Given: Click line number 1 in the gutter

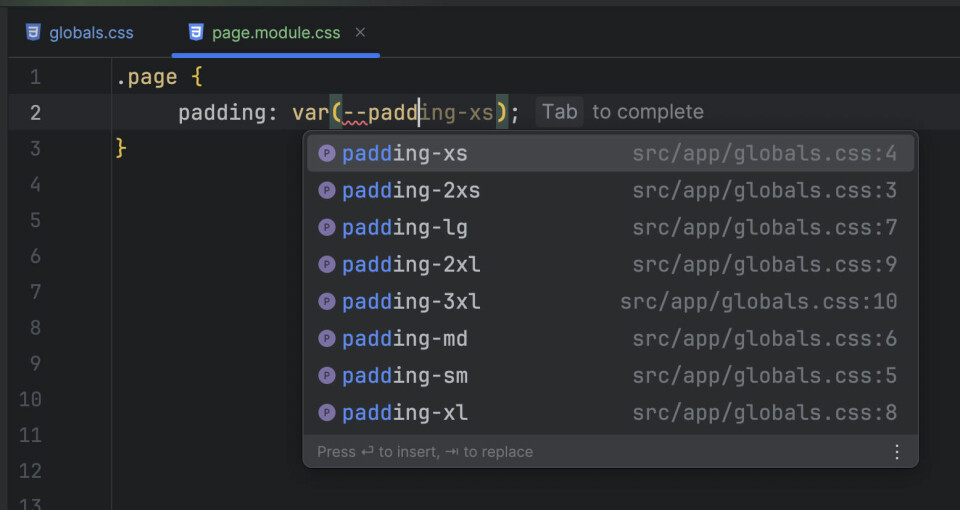Looking at the screenshot, I should pyautogui.click(x=35, y=77).
